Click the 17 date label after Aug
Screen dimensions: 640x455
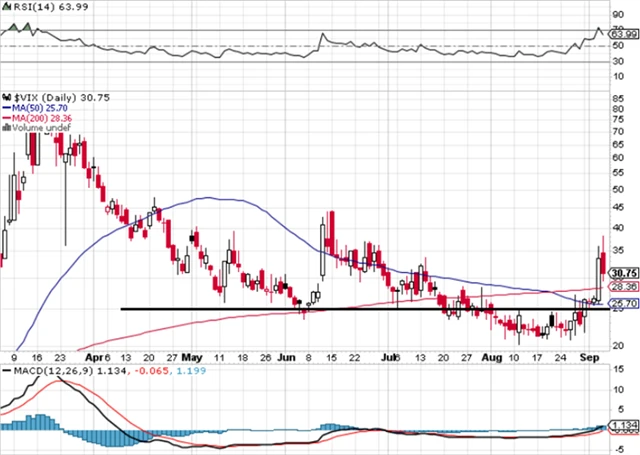(537, 358)
